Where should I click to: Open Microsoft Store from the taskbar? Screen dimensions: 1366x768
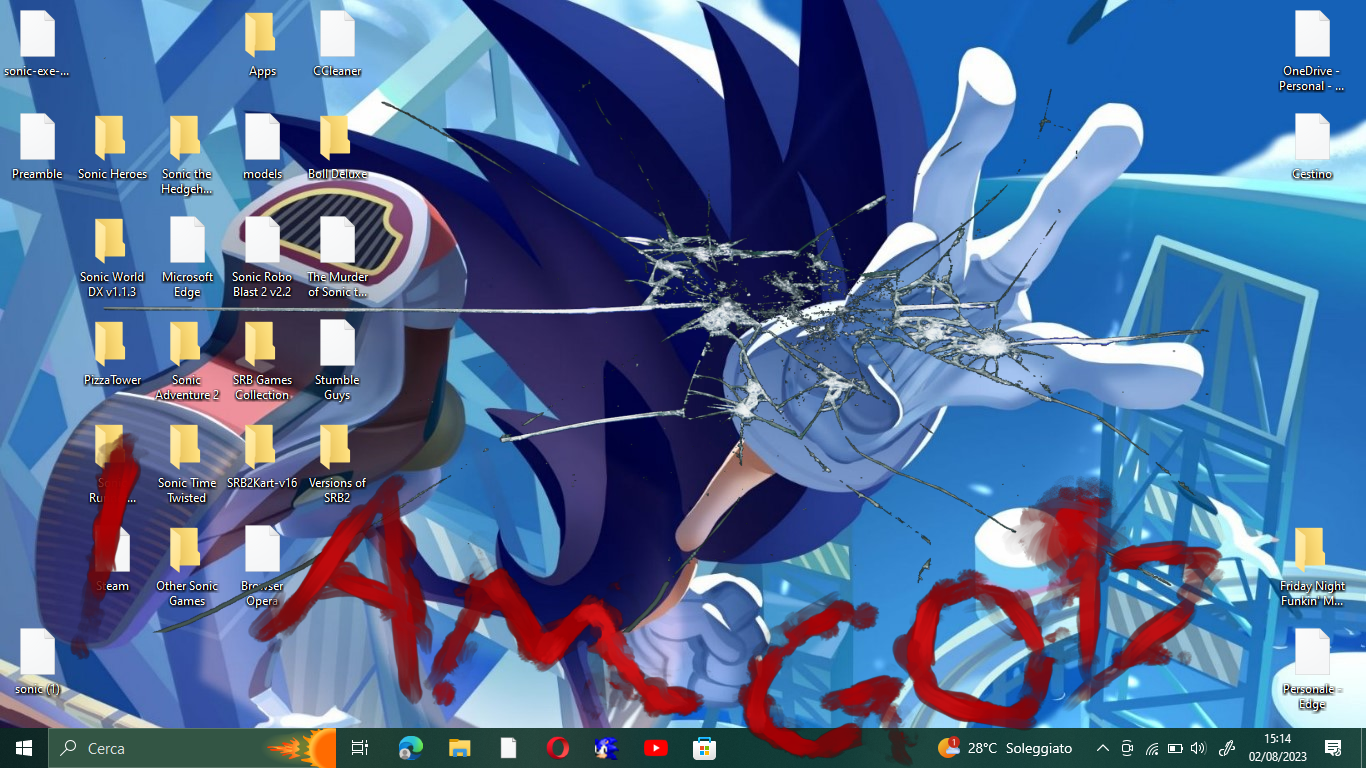tap(704, 748)
